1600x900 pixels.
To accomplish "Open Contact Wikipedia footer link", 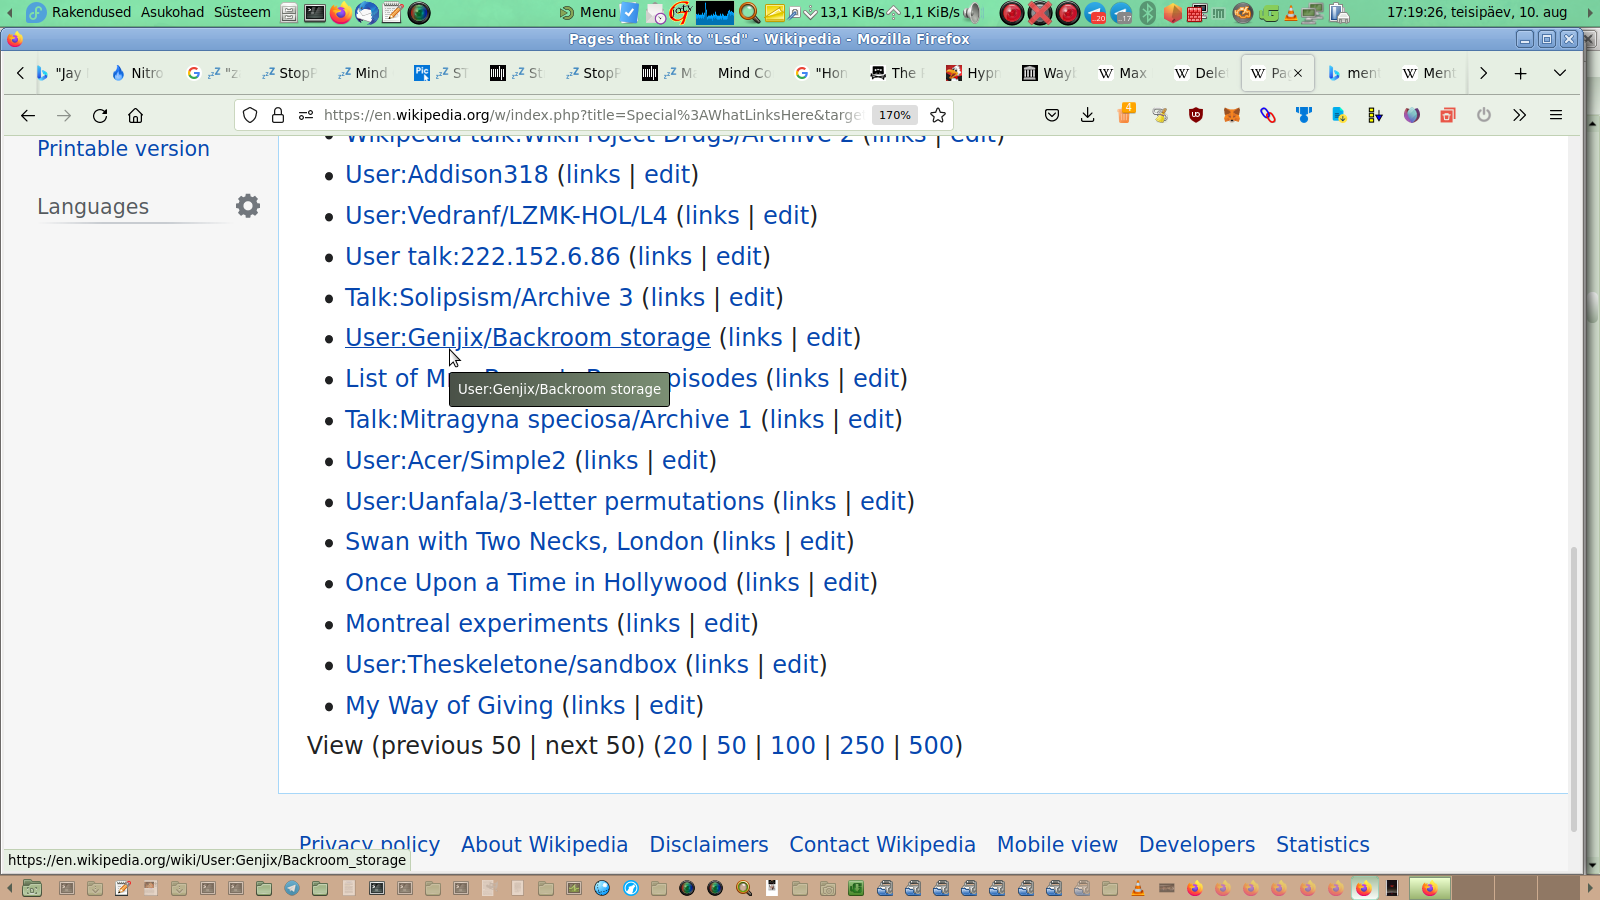I will 882,845.
